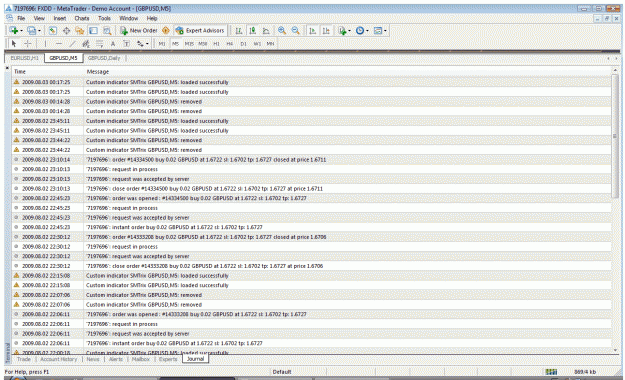
Task: Expand the New Chart dropdown arrow
Action: click(x=21, y=31)
